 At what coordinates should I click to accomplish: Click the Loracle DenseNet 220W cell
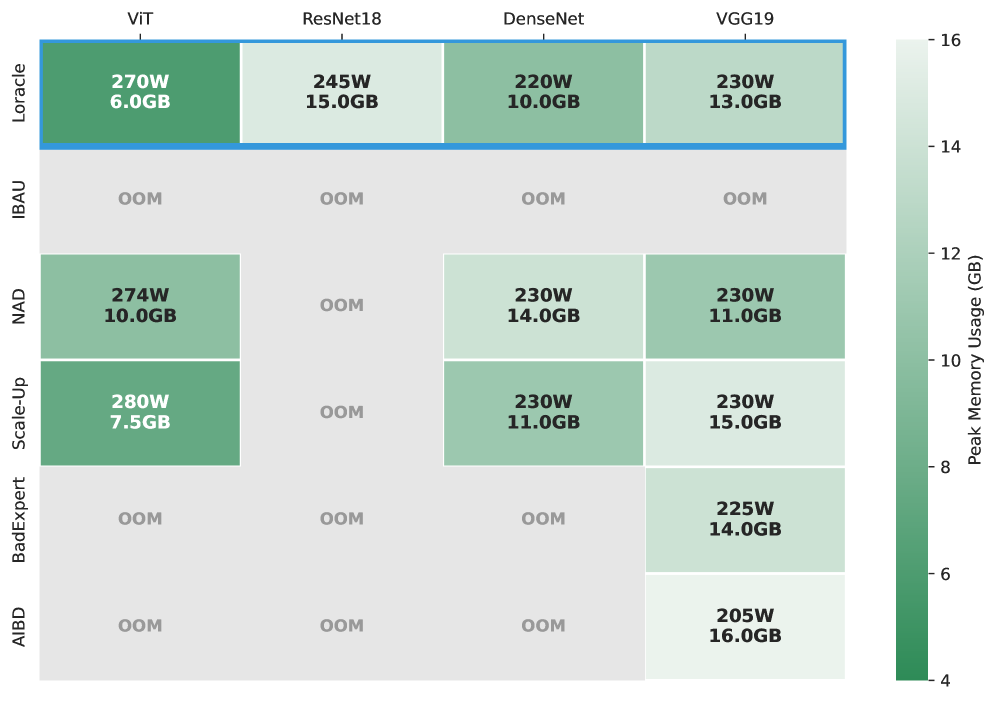(x=543, y=92)
